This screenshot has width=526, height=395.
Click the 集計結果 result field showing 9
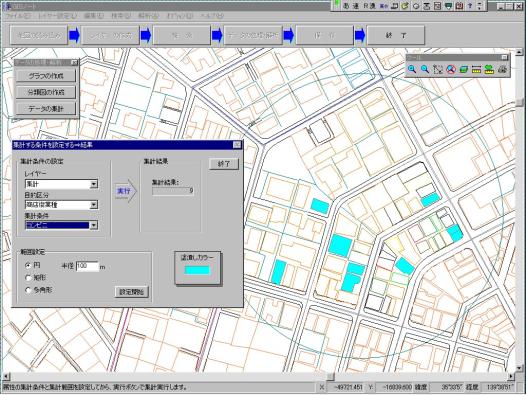point(173,191)
